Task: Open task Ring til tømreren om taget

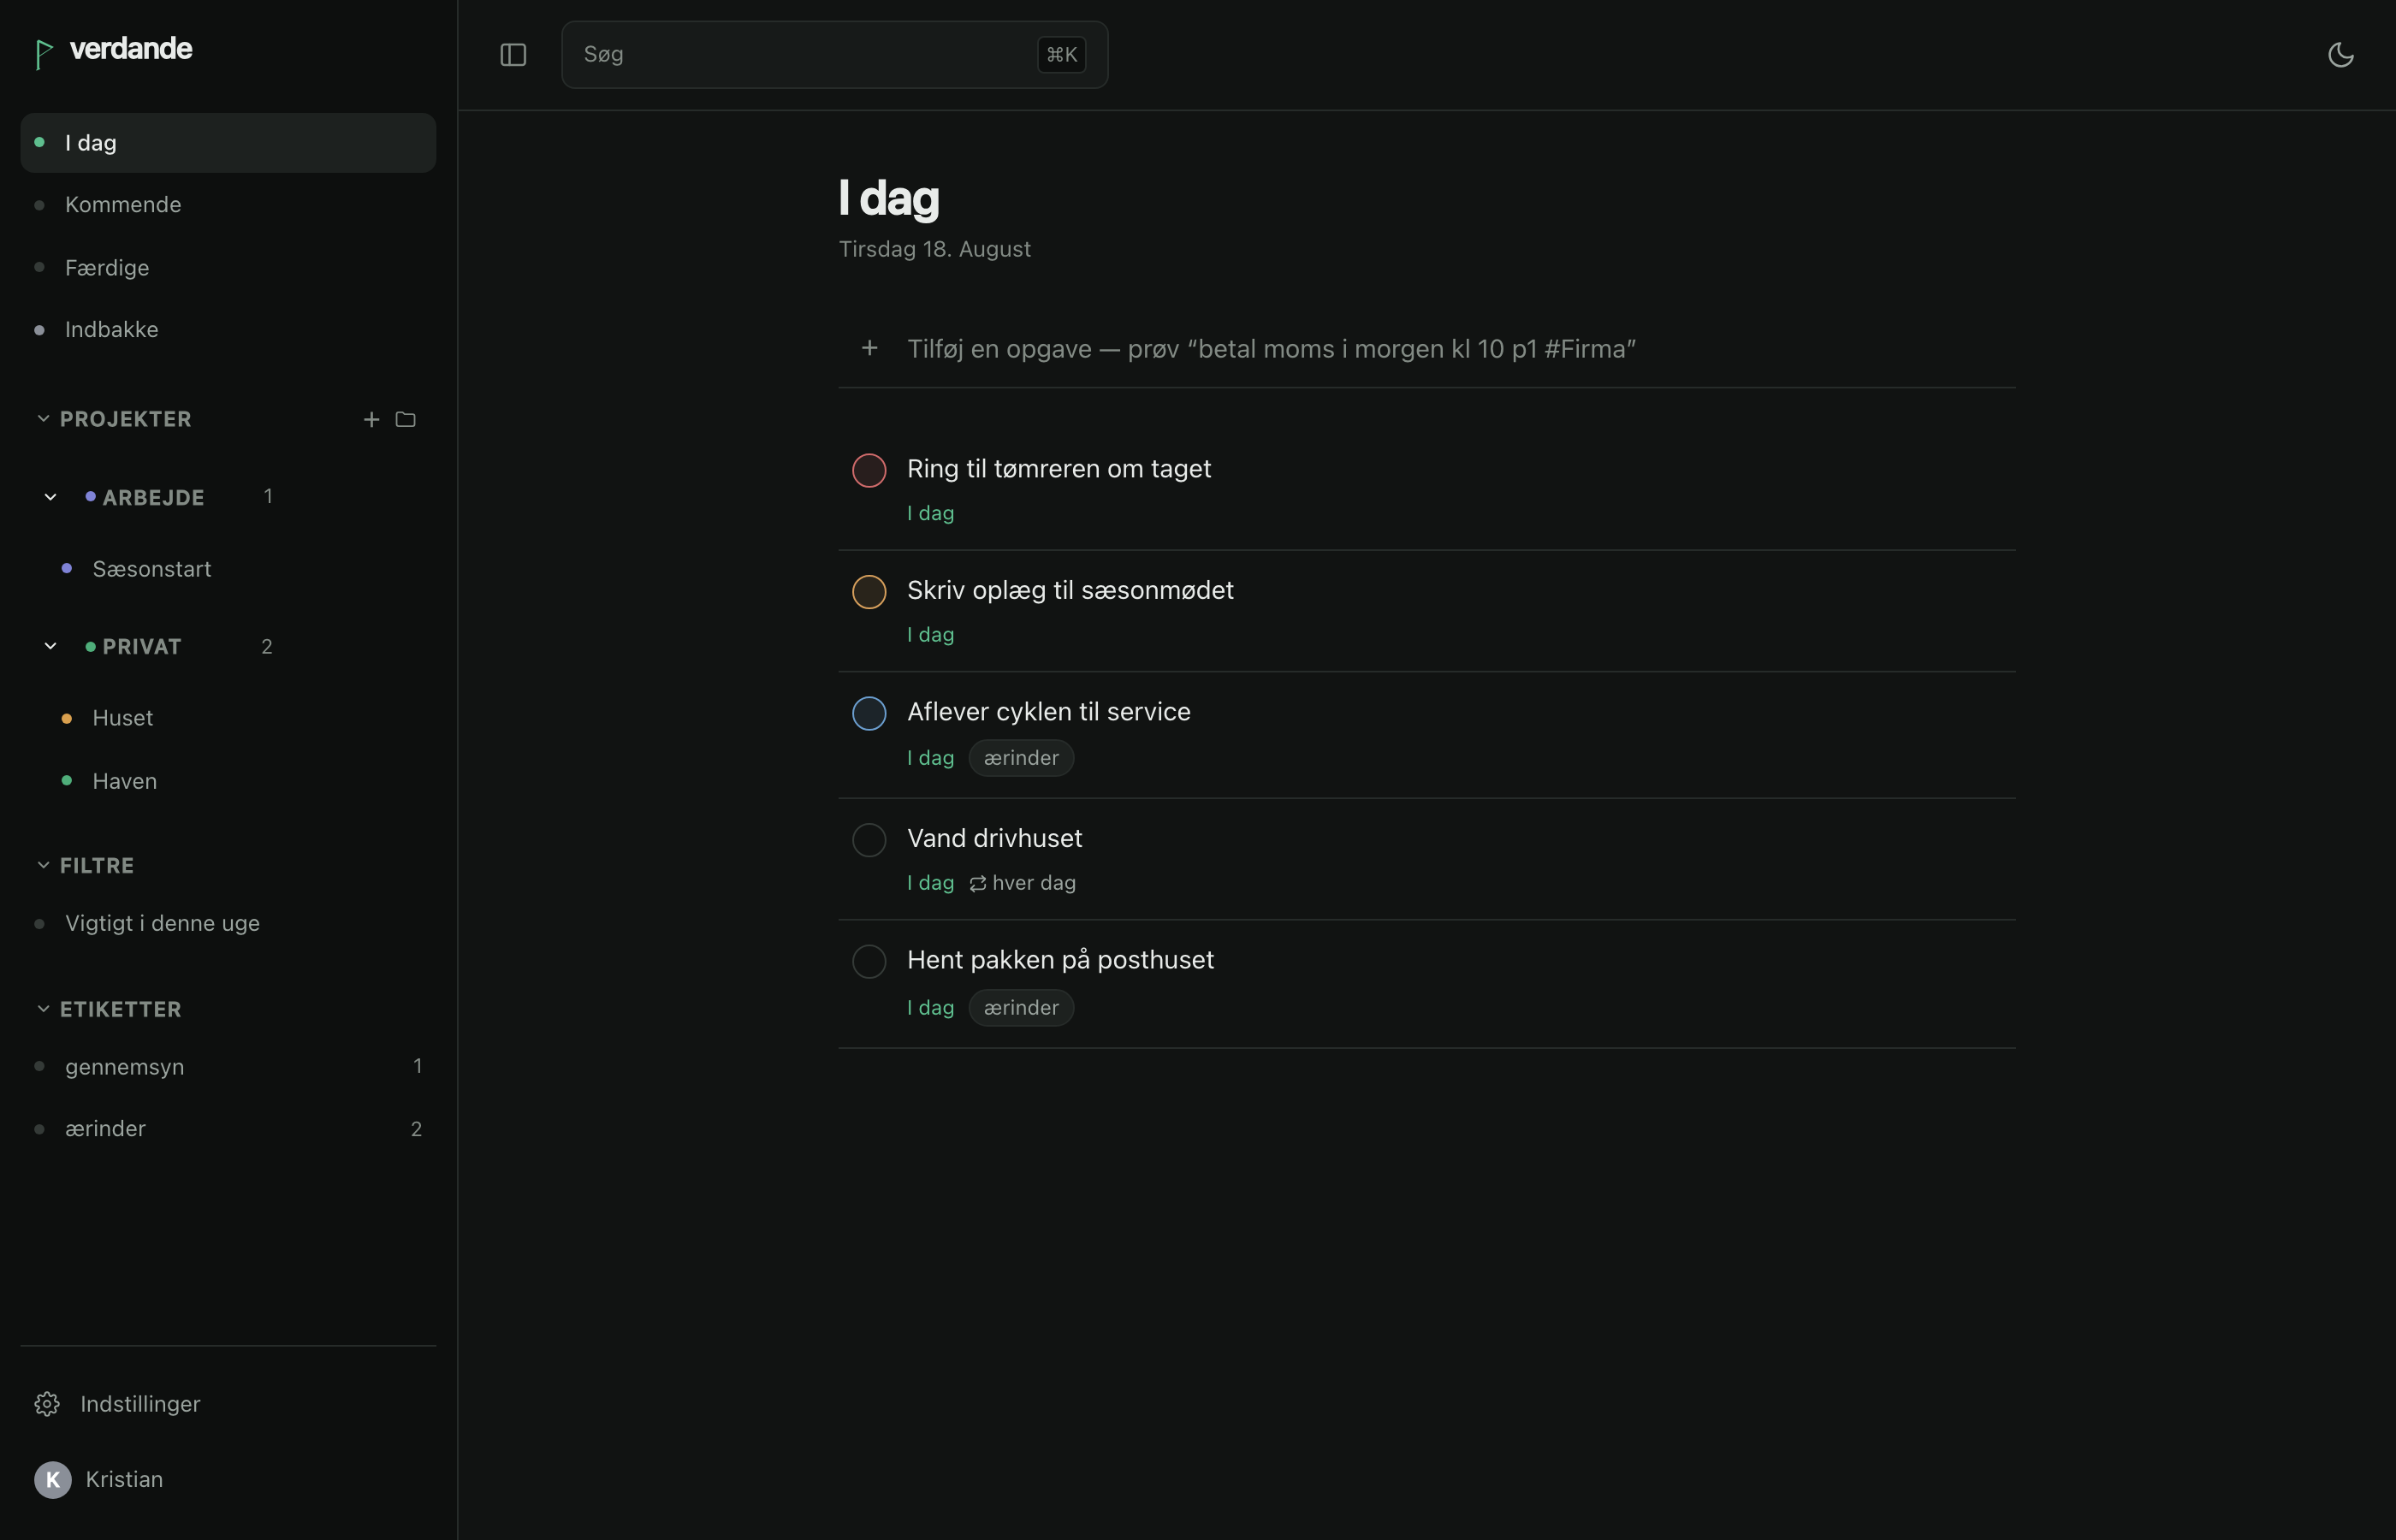Action: pos(1059,469)
